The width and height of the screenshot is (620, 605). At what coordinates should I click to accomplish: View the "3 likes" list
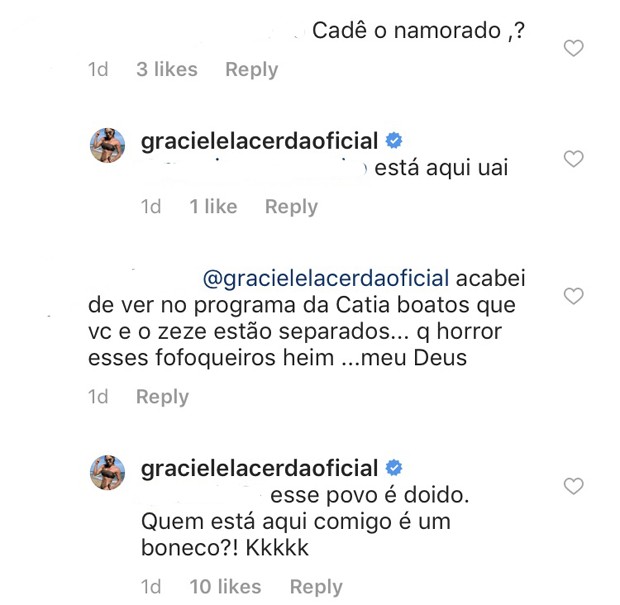click(x=167, y=70)
